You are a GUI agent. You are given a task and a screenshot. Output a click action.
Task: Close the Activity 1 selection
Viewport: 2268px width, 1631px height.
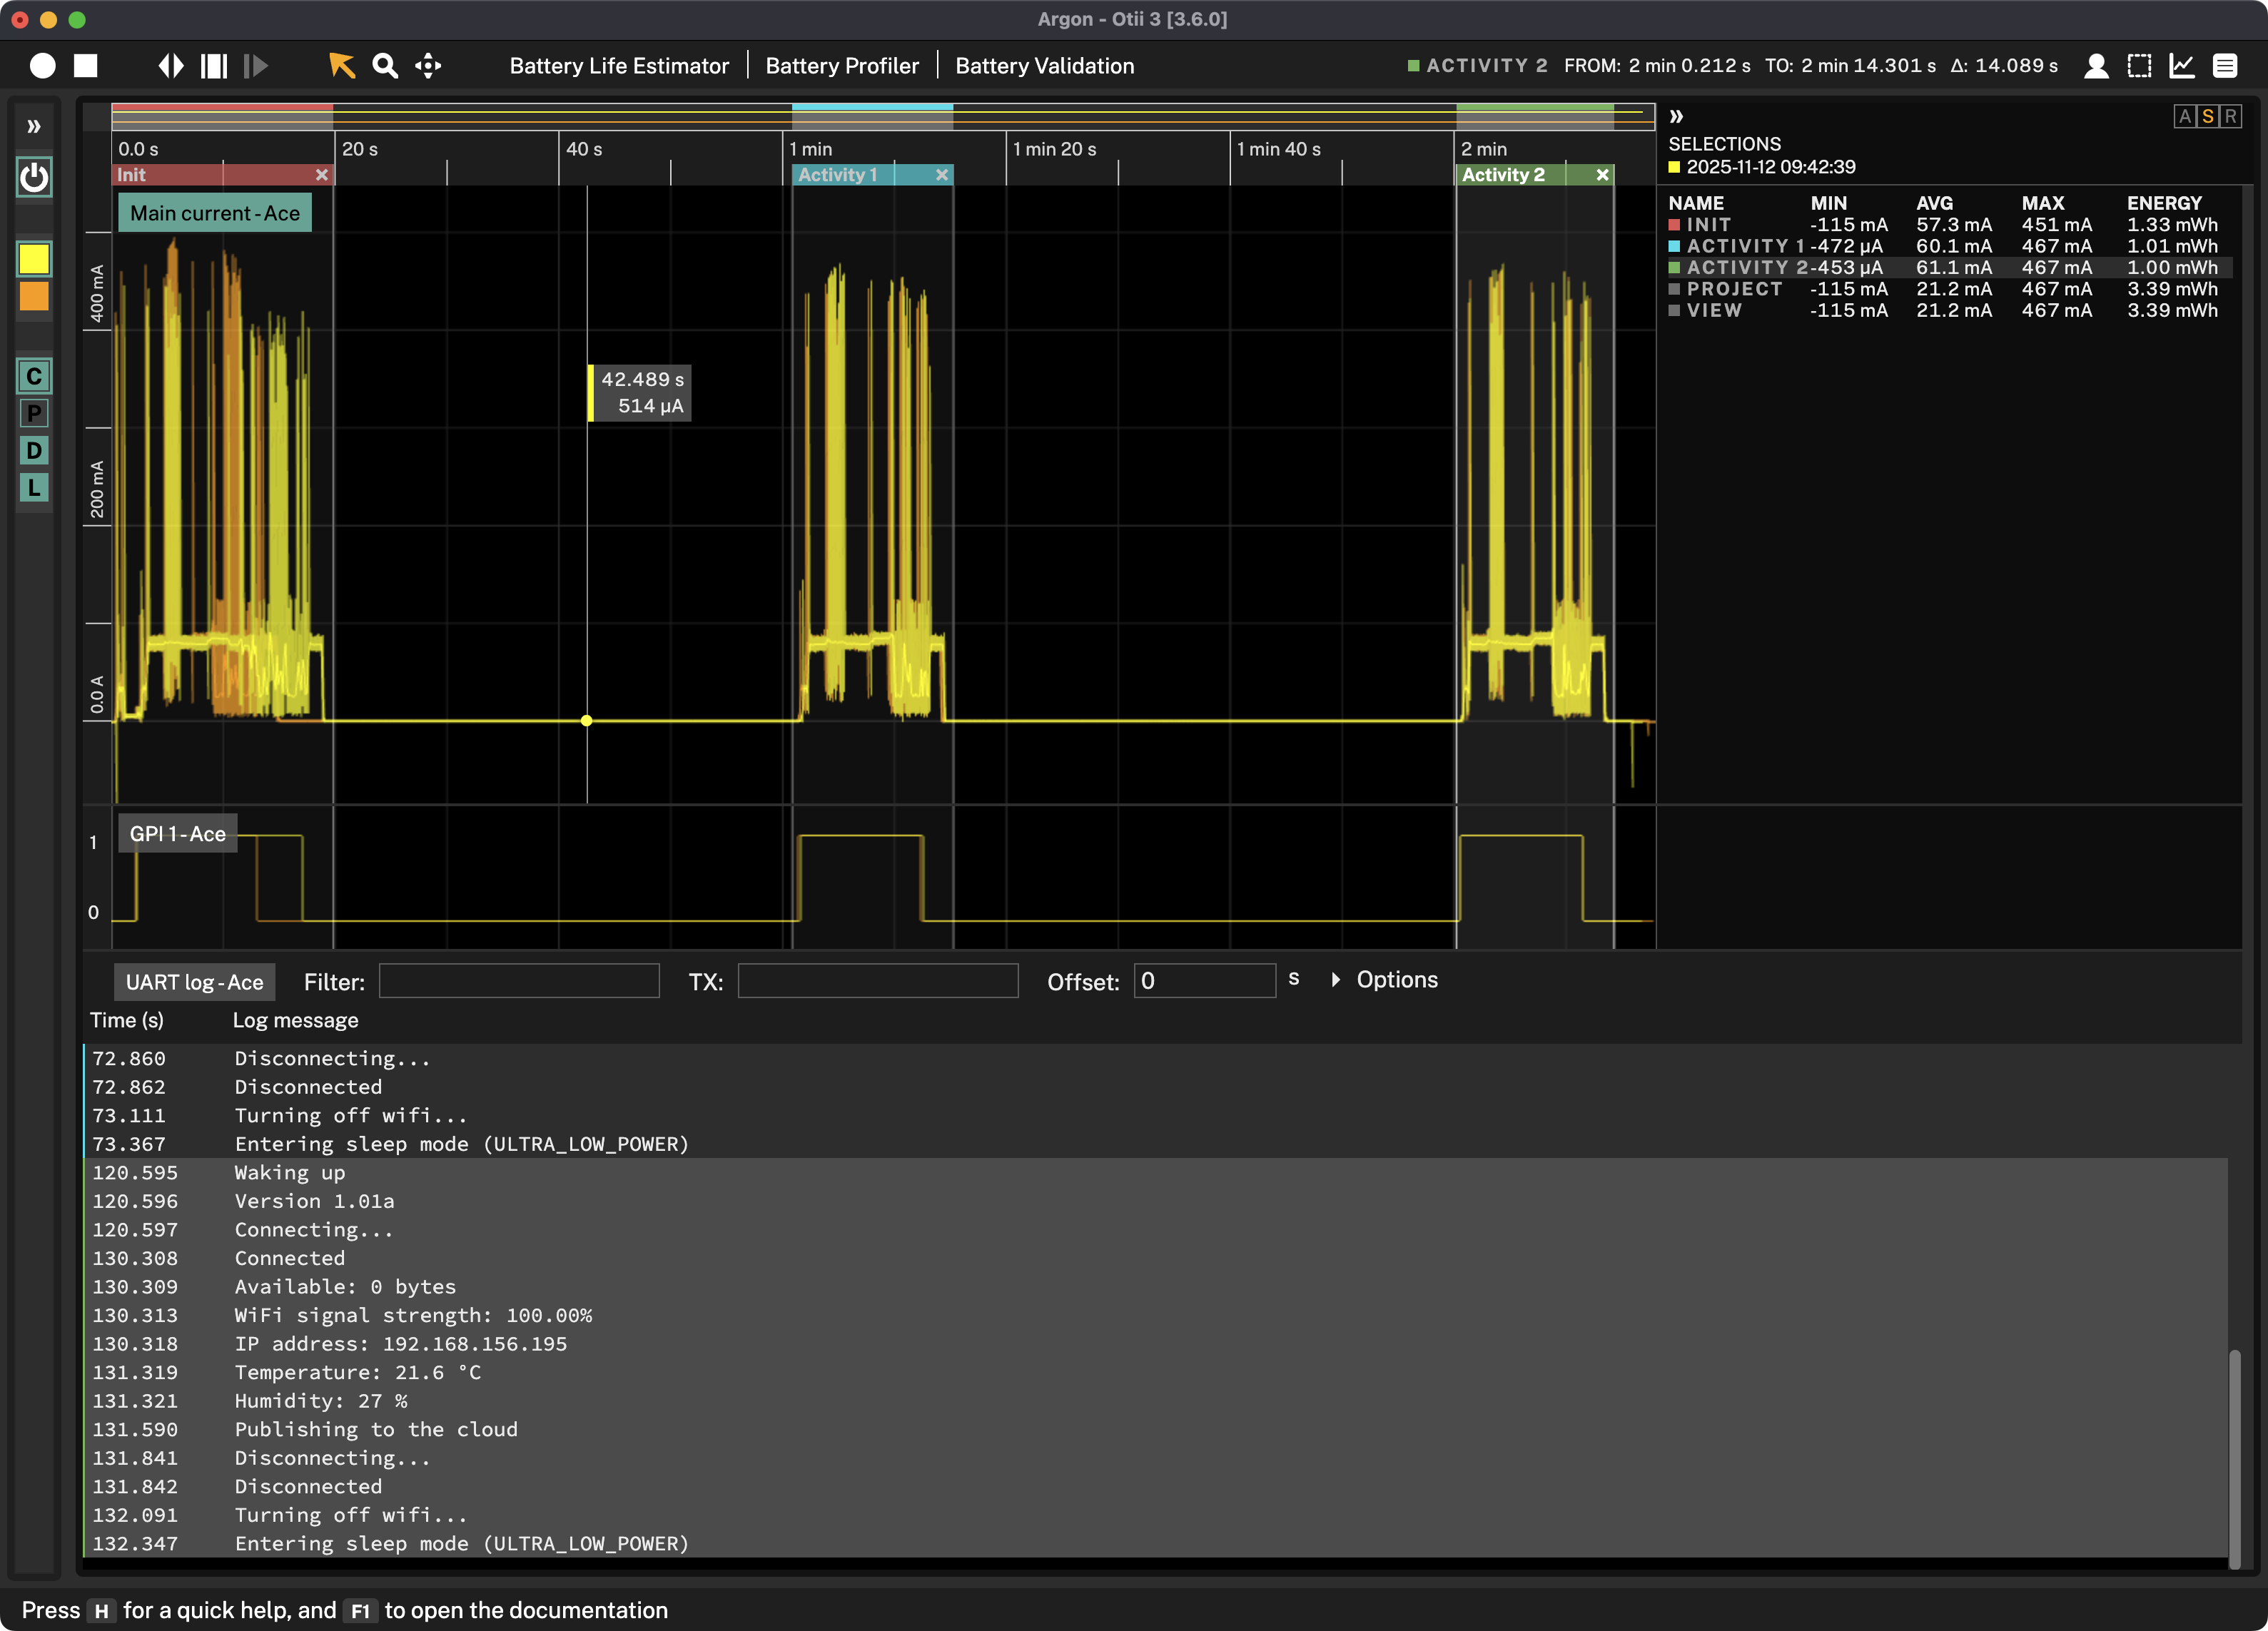941,175
